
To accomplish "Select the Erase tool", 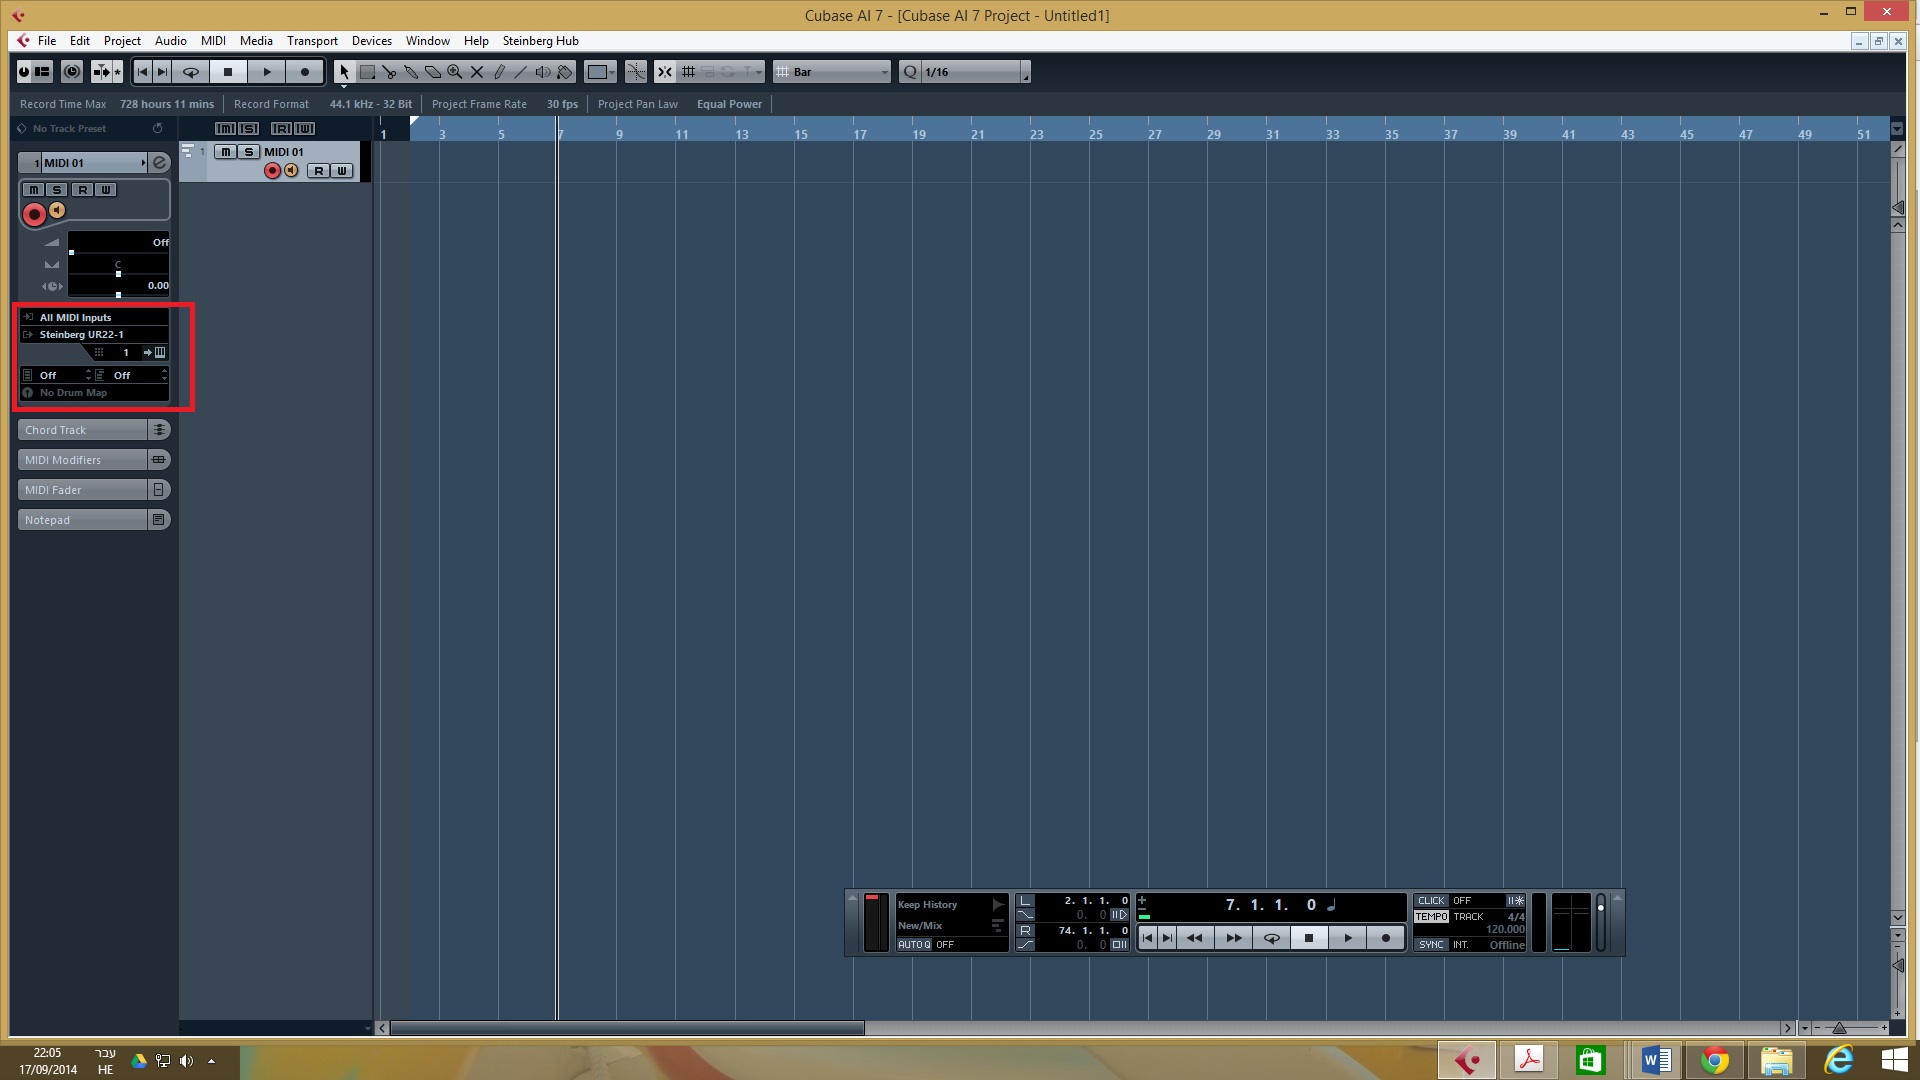I will click(433, 72).
